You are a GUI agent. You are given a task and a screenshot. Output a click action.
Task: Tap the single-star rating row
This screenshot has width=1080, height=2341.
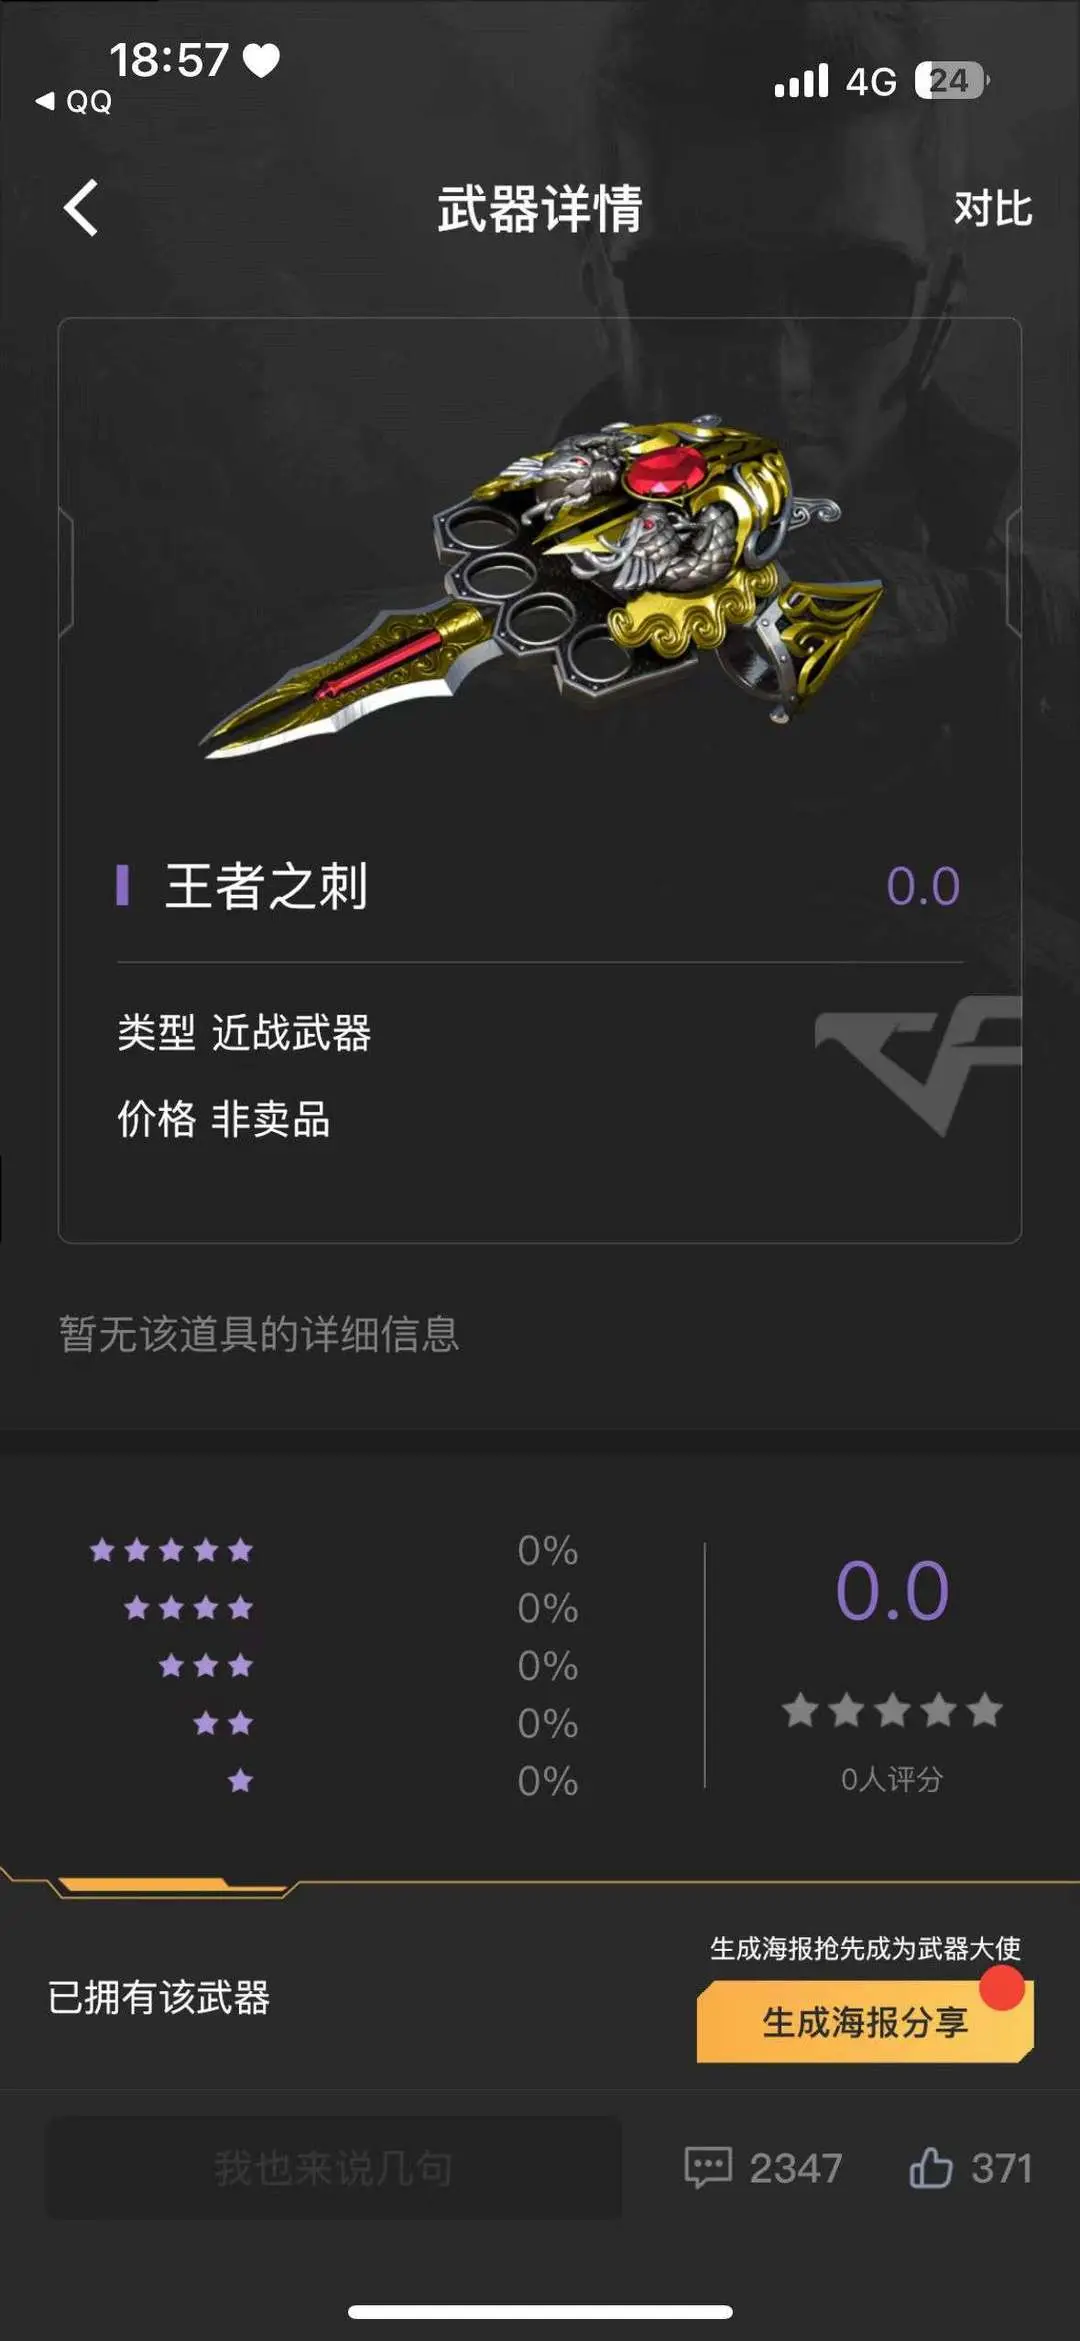[403, 1780]
